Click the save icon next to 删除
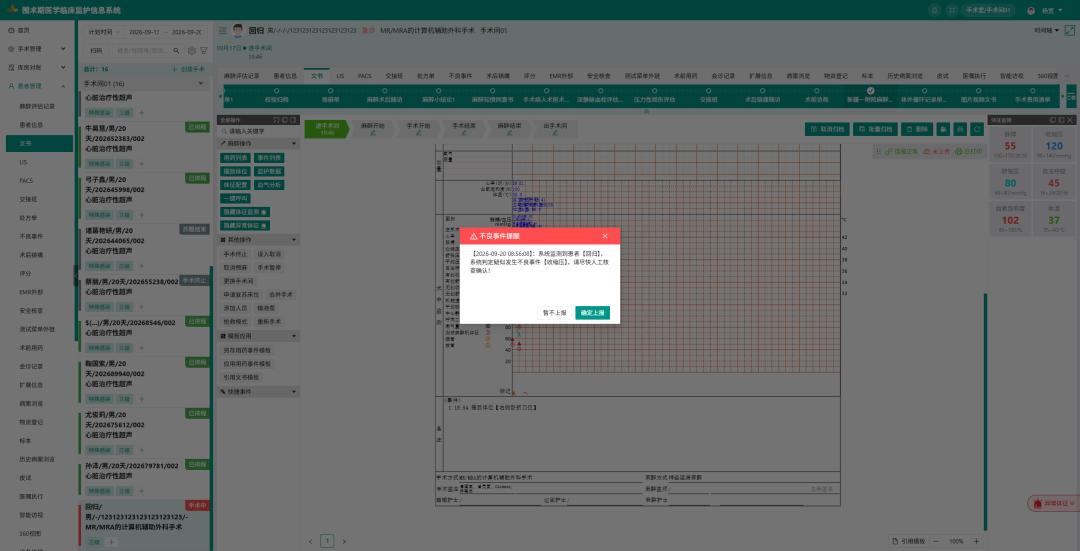The image size is (1080, 551). pyautogui.click(x=942, y=129)
